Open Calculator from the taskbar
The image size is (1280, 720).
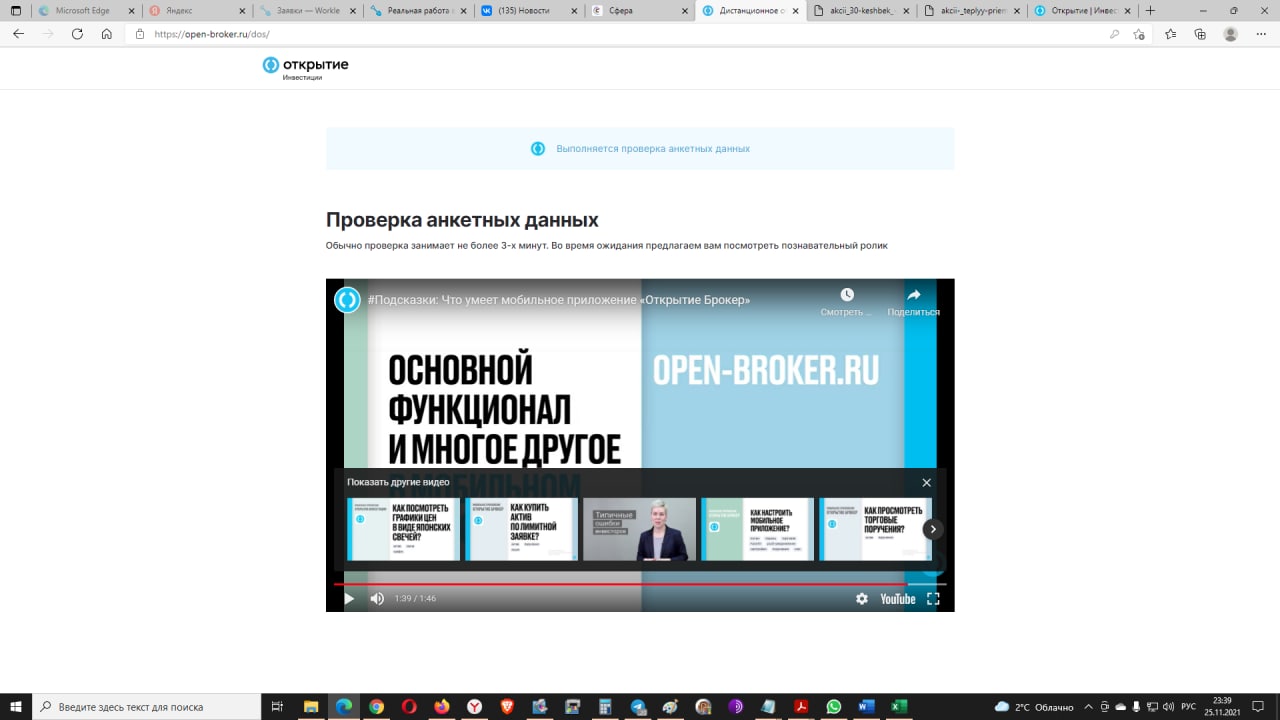pos(605,706)
